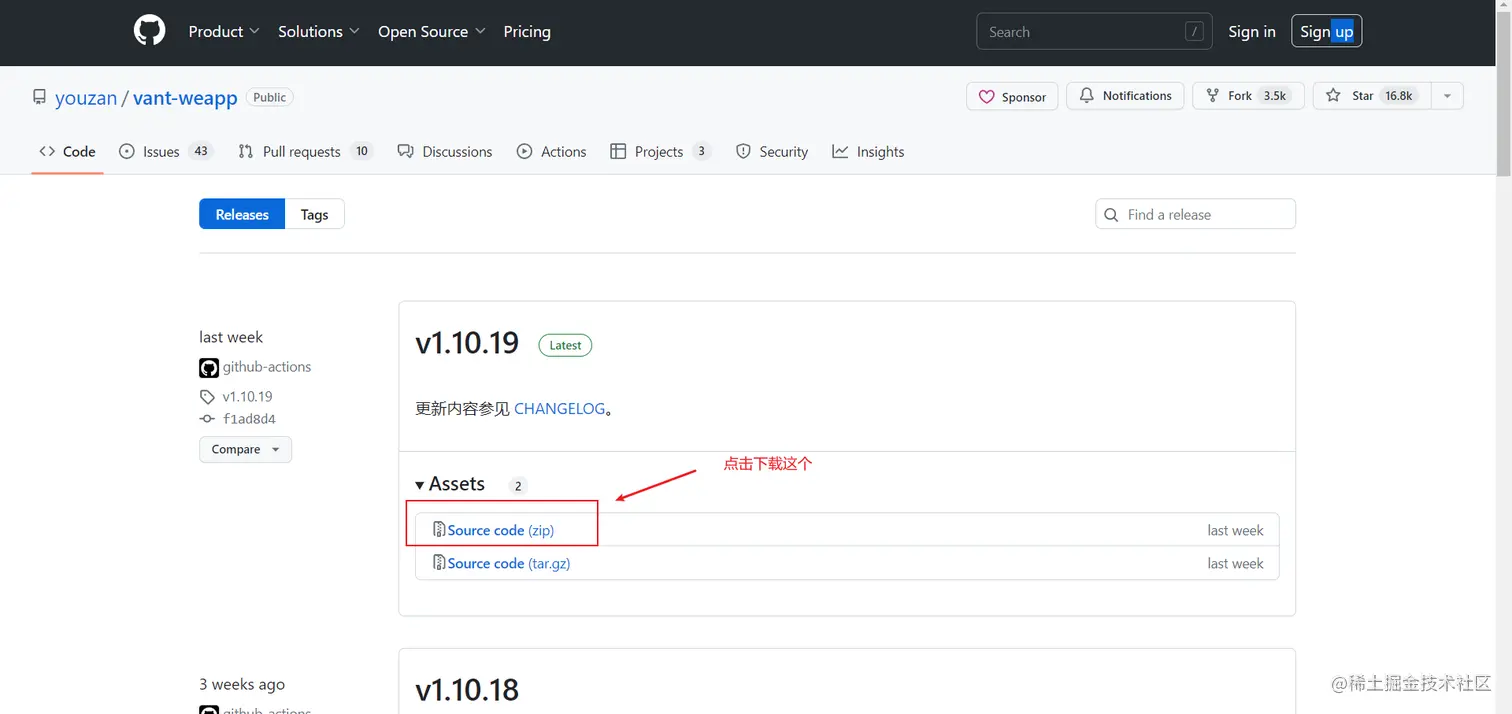1512x714 pixels.
Task: Switch to the Discussions tab
Action: pyautogui.click(x=445, y=151)
